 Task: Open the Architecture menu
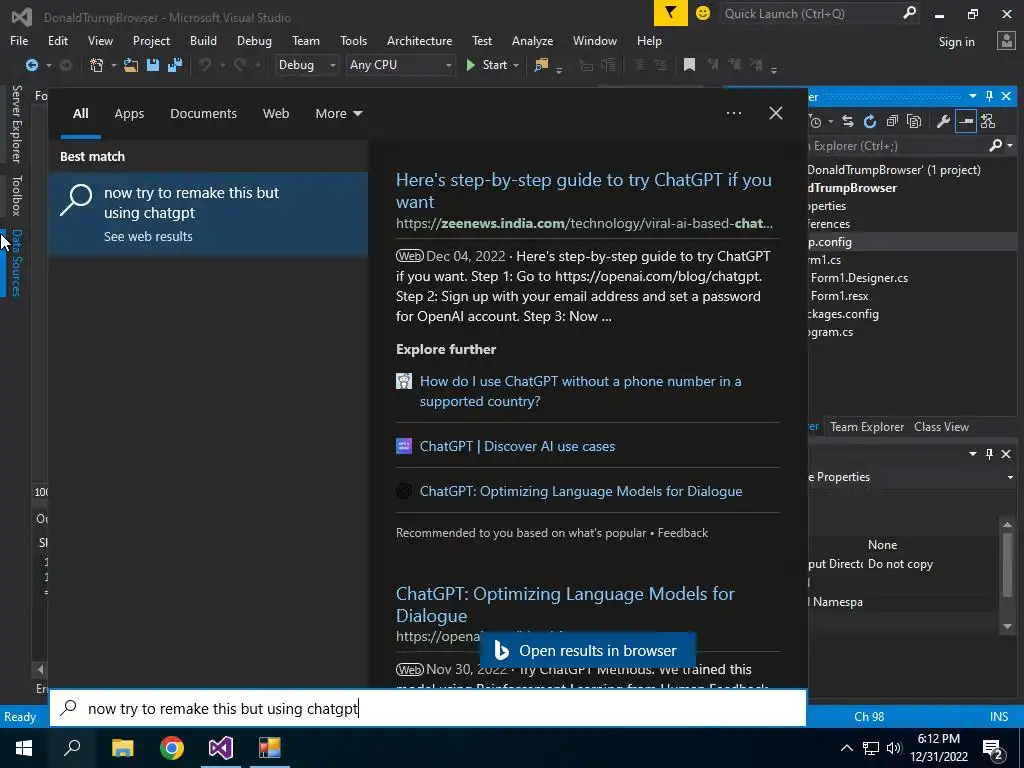pyautogui.click(x=419, y=40)
